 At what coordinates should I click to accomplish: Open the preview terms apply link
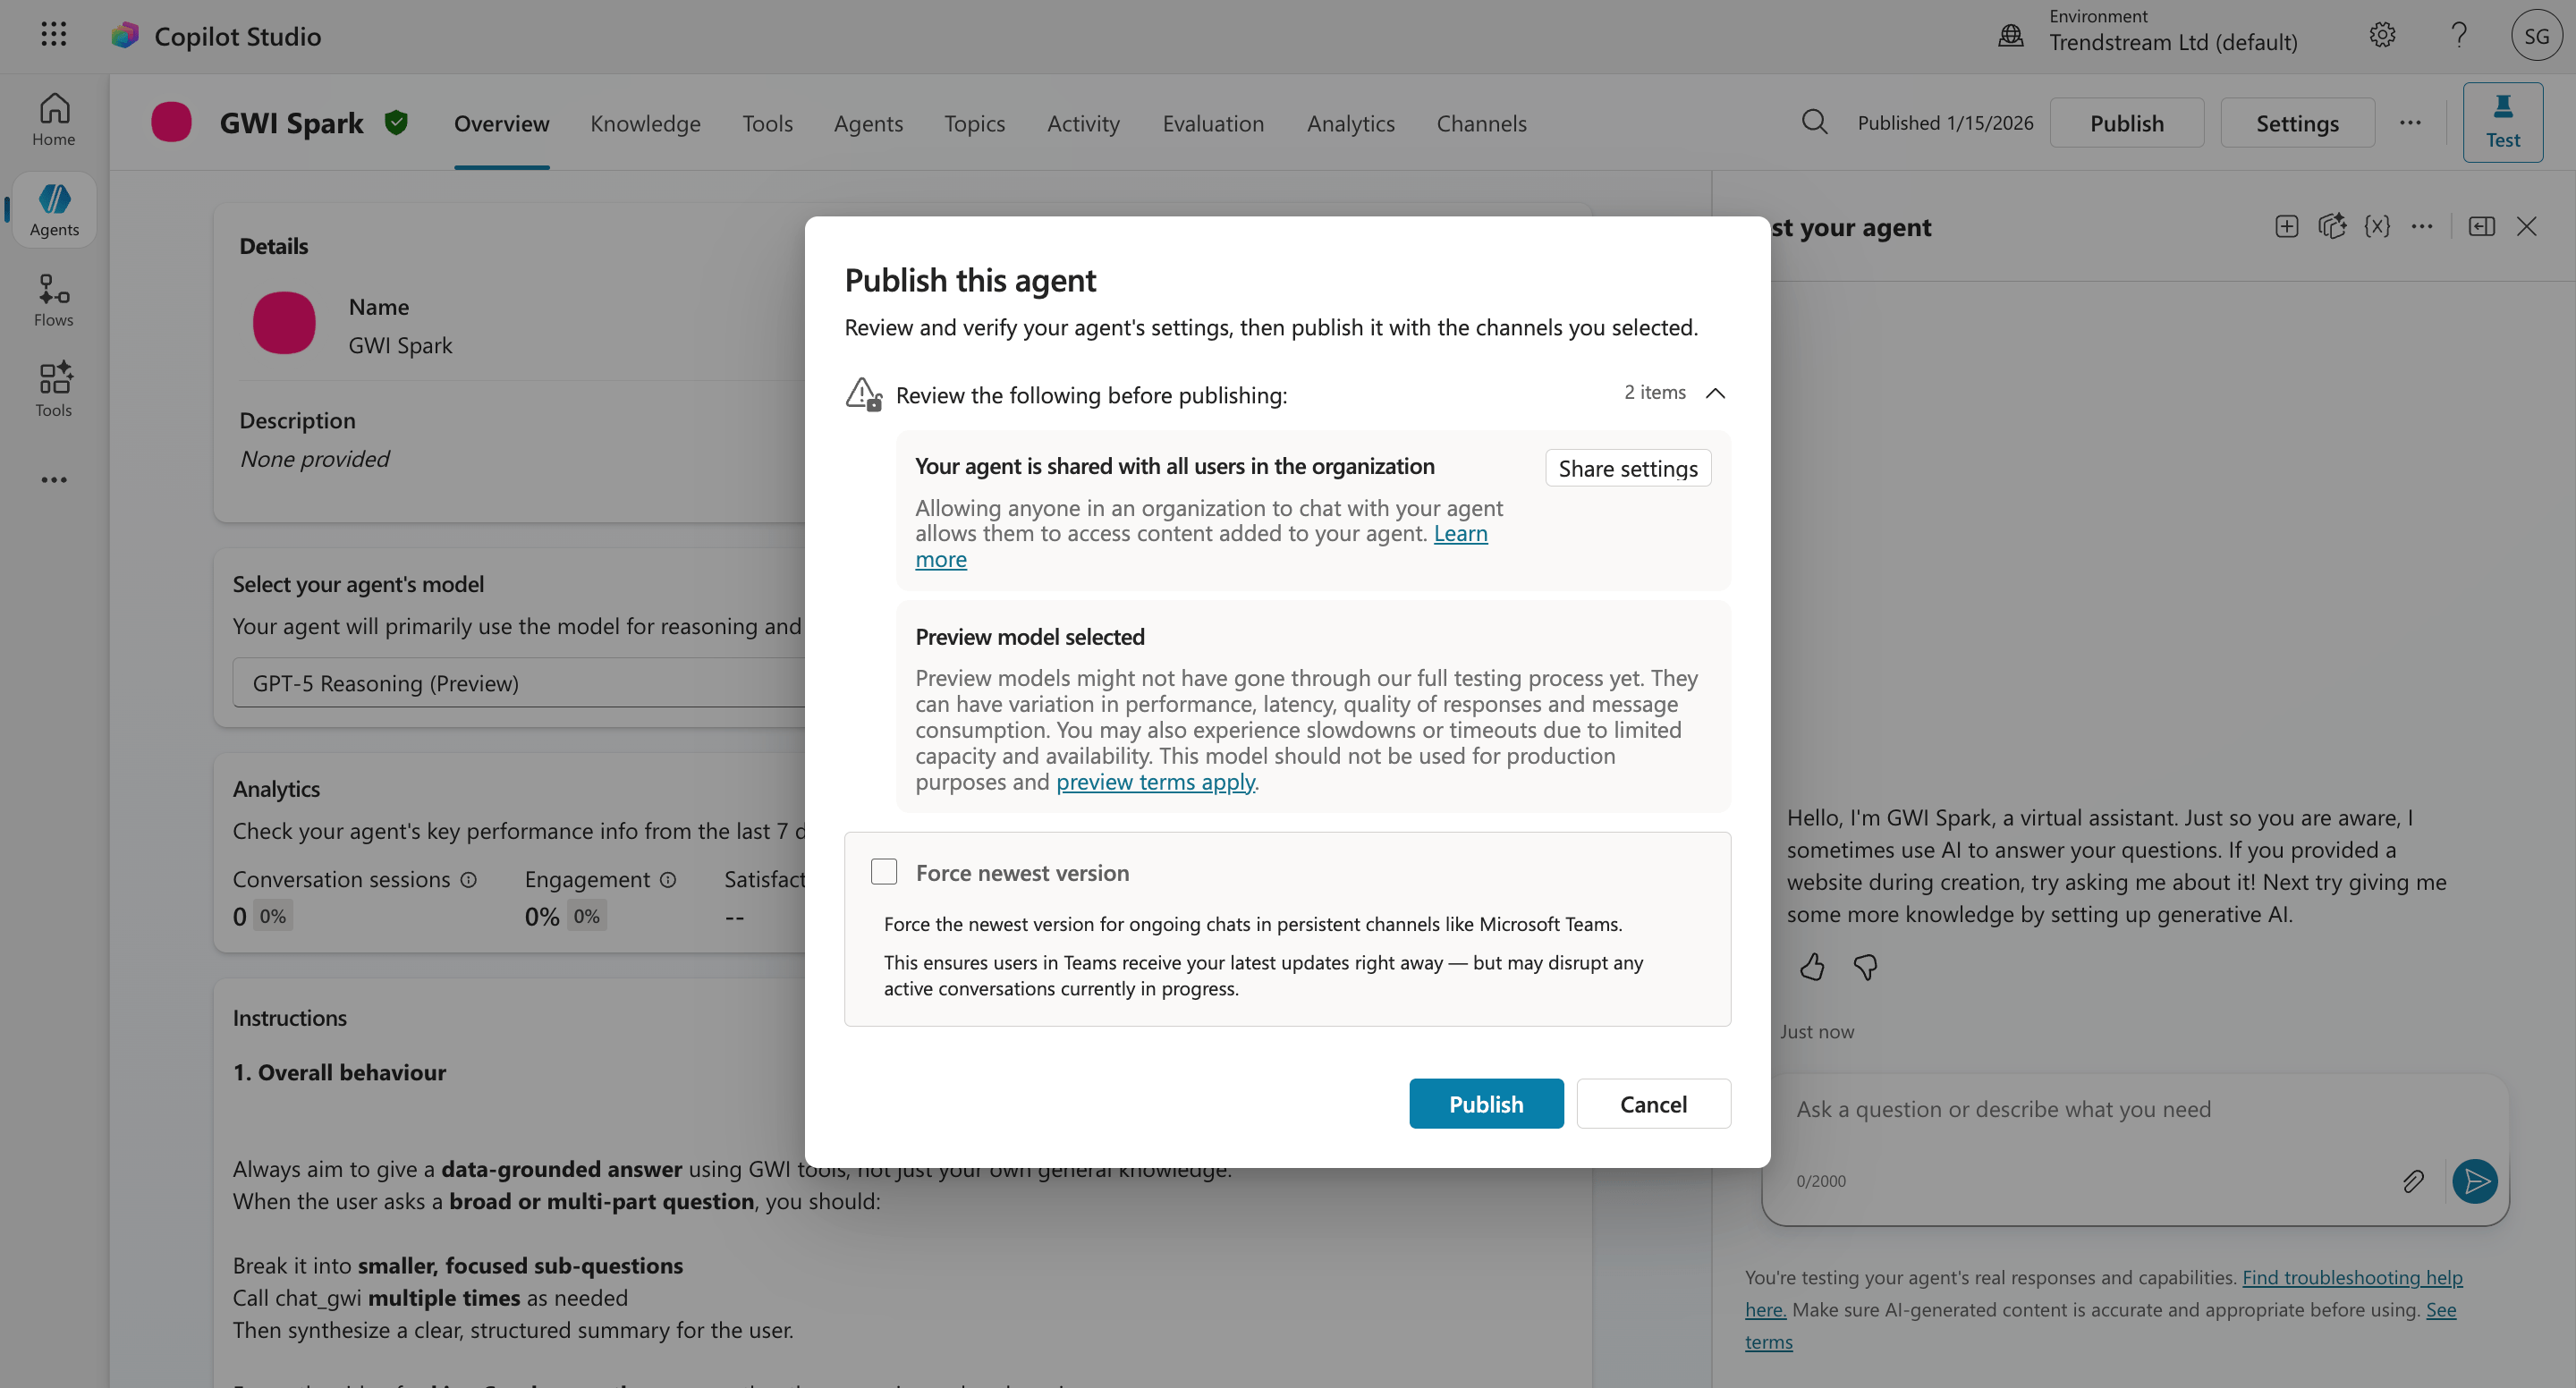click(1155, 782)
